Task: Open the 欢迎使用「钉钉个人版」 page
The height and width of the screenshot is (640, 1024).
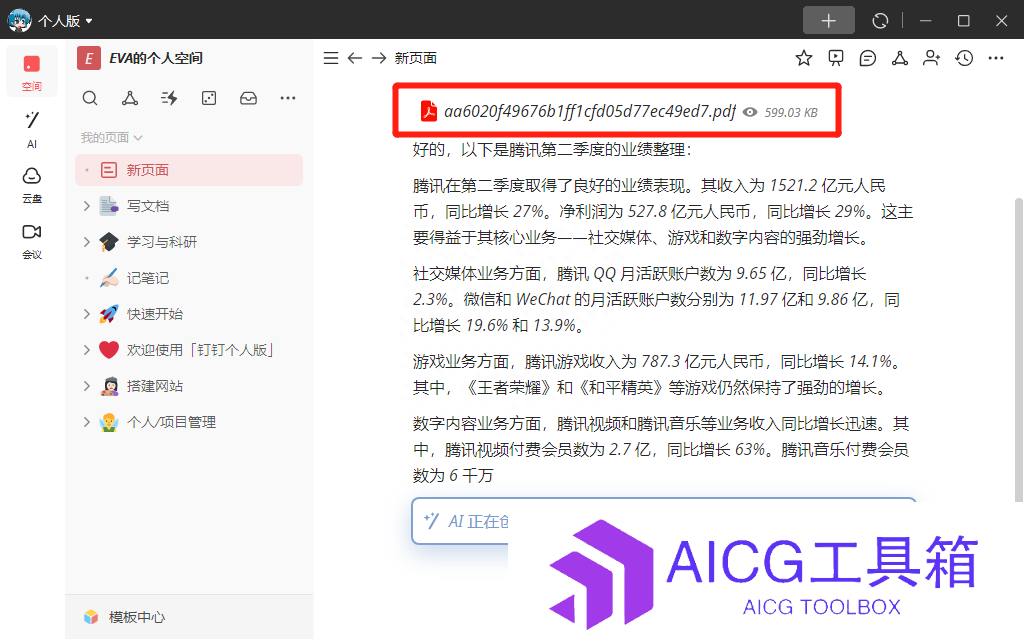Action: click(200, 350)
